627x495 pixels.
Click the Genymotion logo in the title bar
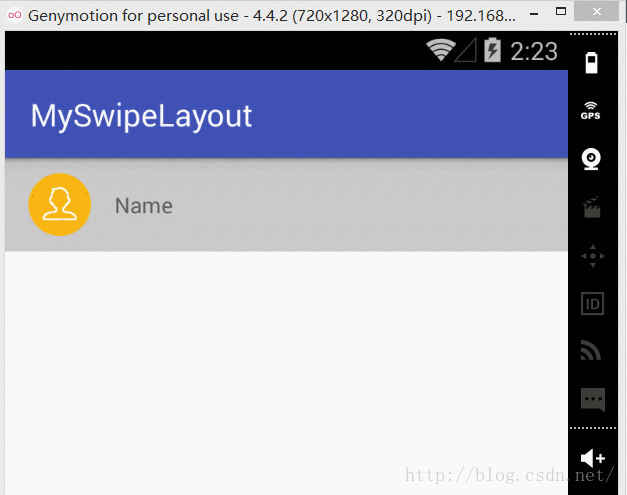click(14, 16)
